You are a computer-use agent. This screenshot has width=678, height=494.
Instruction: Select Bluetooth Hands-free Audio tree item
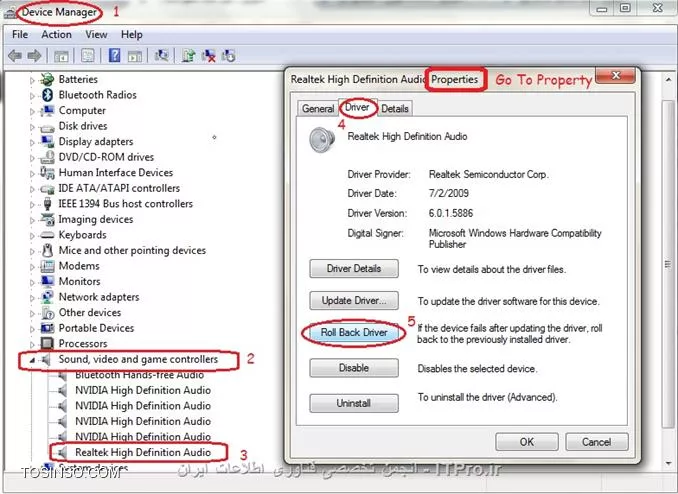coord(140,375)
